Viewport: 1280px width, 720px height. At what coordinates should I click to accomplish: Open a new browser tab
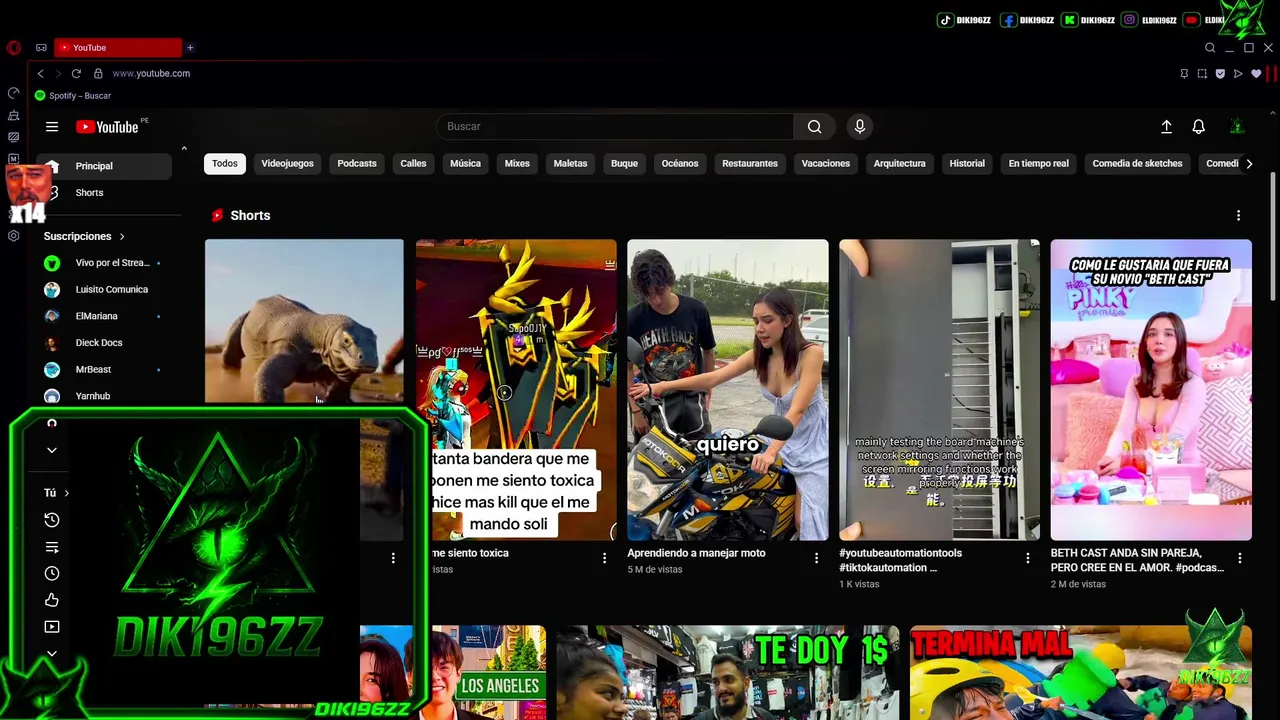coord(189,47)
